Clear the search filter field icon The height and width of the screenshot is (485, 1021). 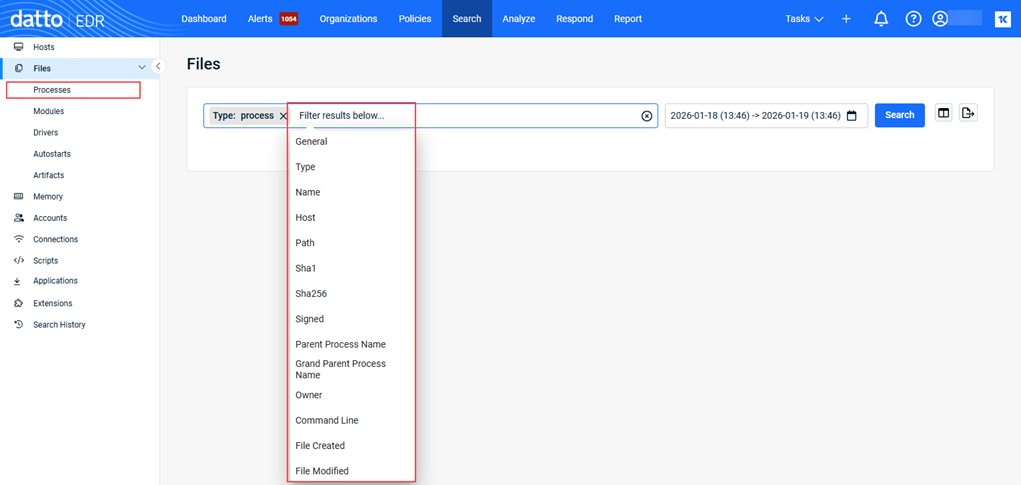click(x=647, y=116)
